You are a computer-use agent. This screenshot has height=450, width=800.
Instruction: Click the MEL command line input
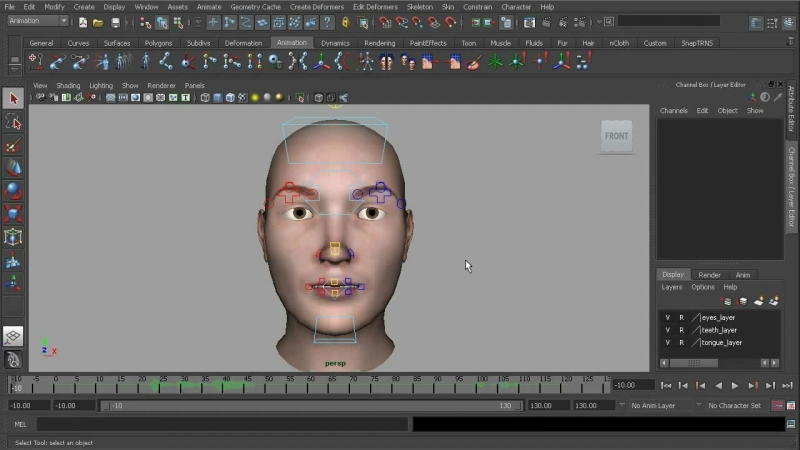(x=222, y=424)
